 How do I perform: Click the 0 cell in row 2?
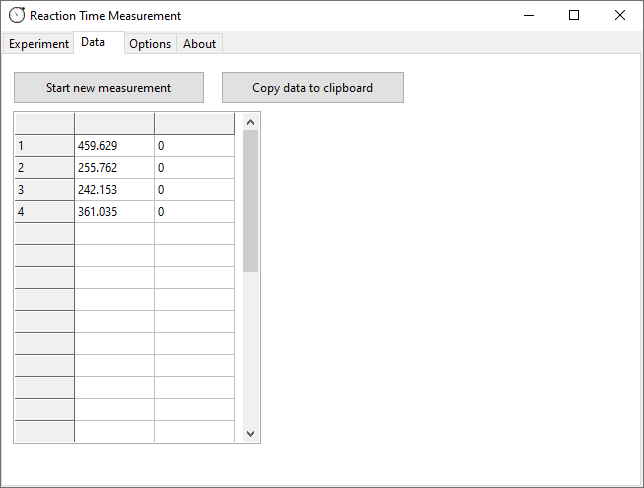click(x=195, y=168)
